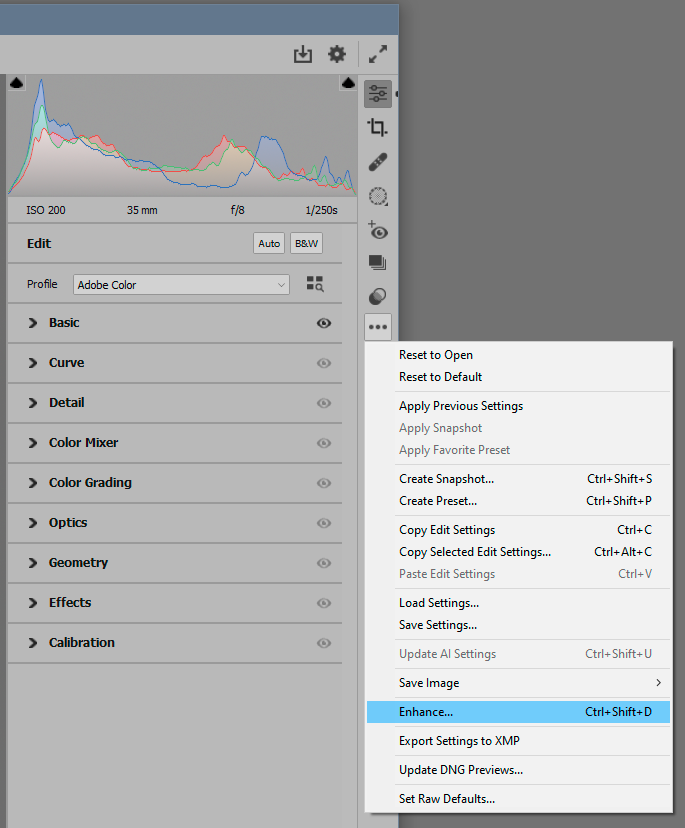Viewport: 685px width, 828px height.
Task: Select the Healing tool bandage icon
Action: click(x=378, y=162)
